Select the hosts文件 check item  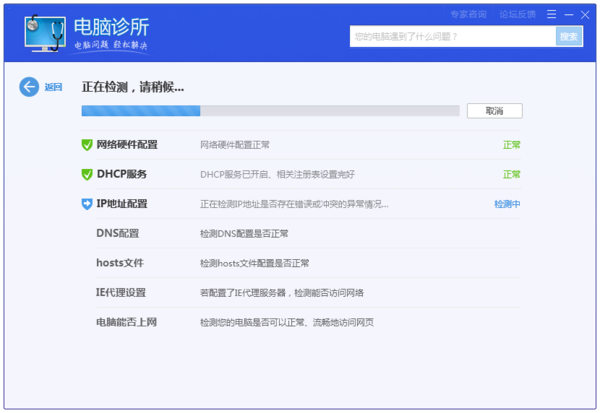click(x=120, y=263)
